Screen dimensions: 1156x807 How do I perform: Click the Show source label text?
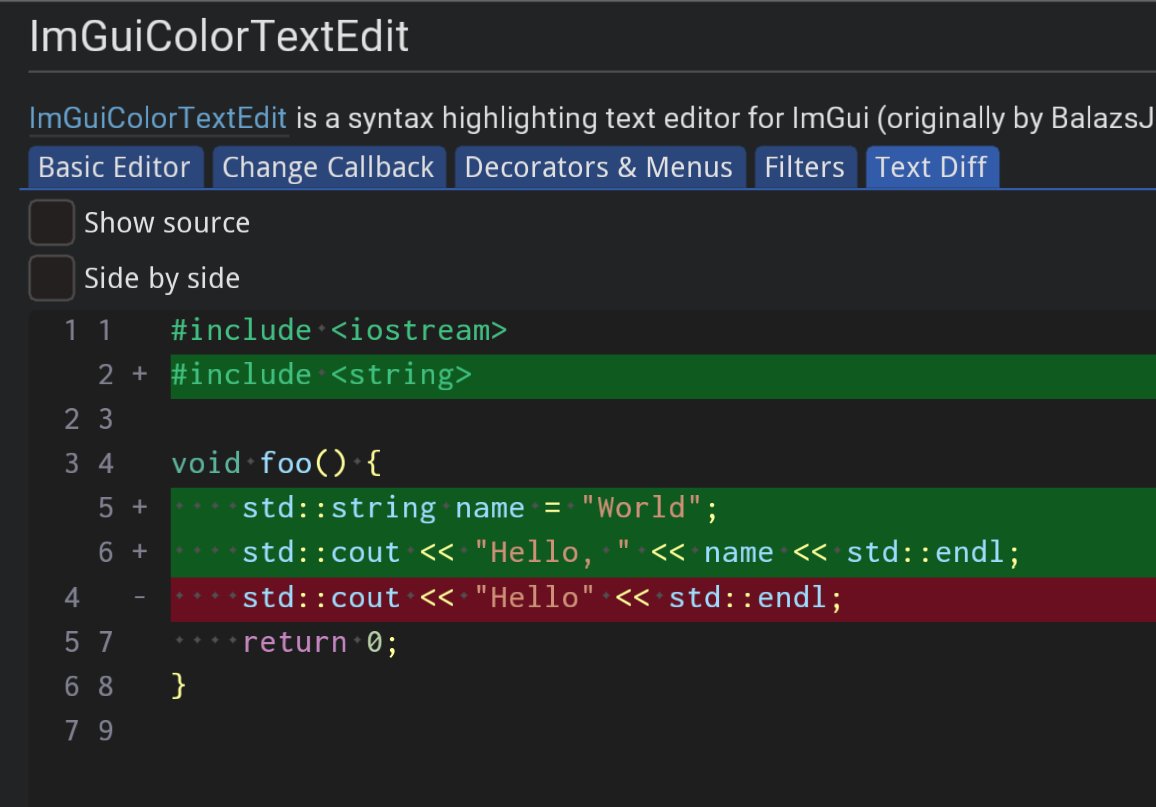[167, 223]
